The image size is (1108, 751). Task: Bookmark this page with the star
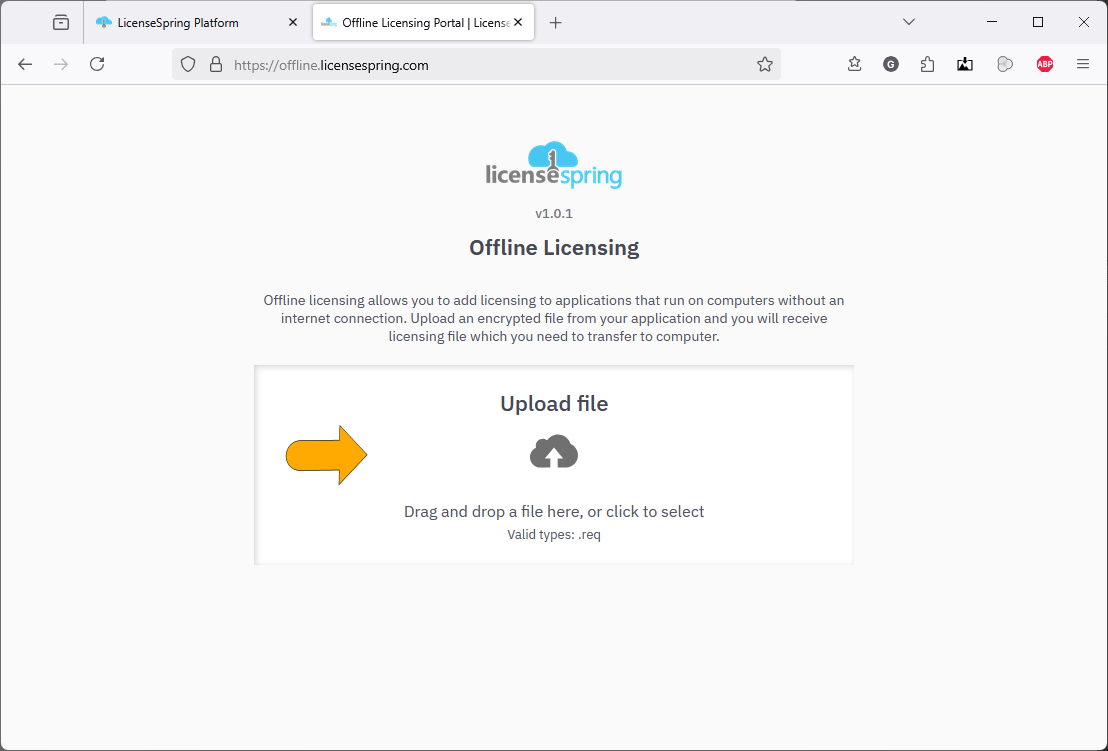coord(765,64)
